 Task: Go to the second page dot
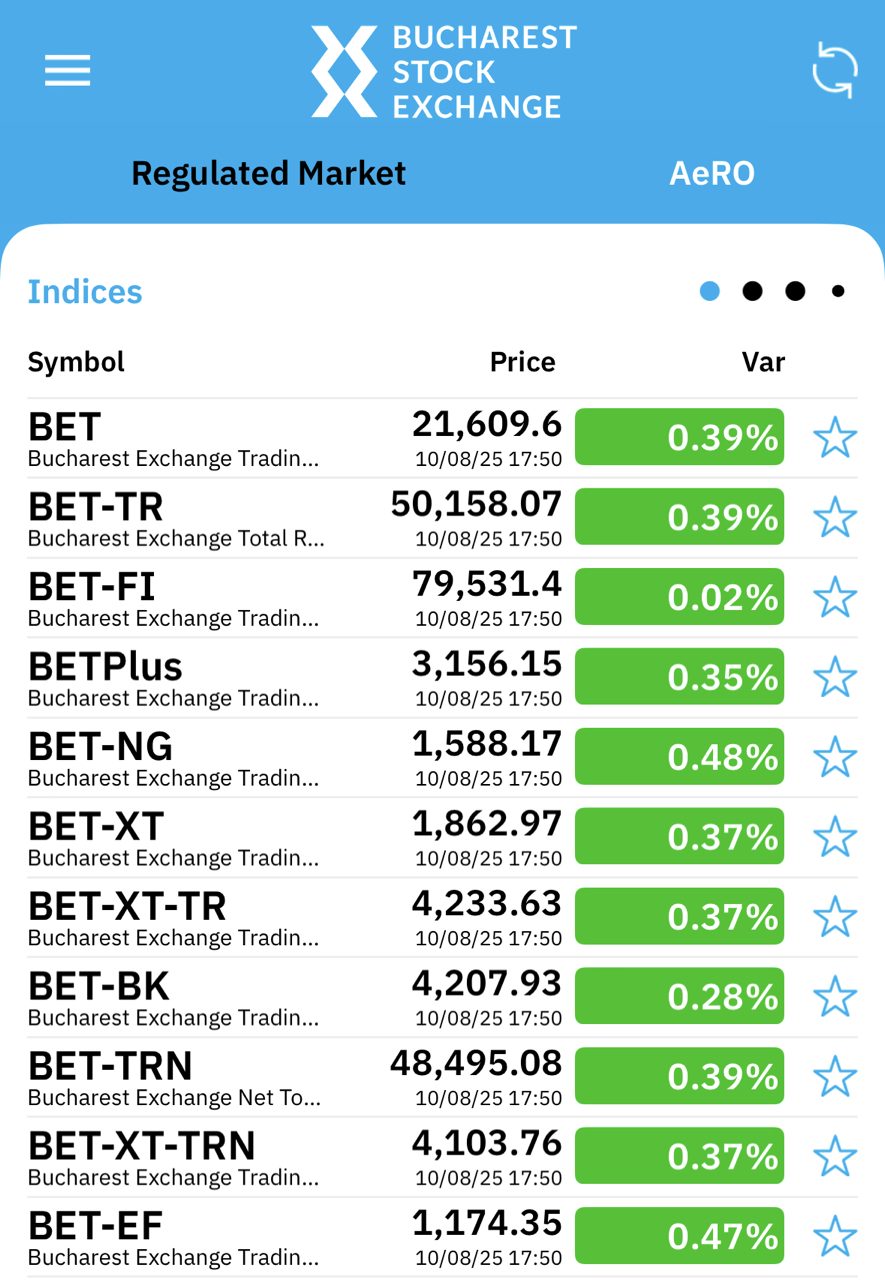[752, 291]
